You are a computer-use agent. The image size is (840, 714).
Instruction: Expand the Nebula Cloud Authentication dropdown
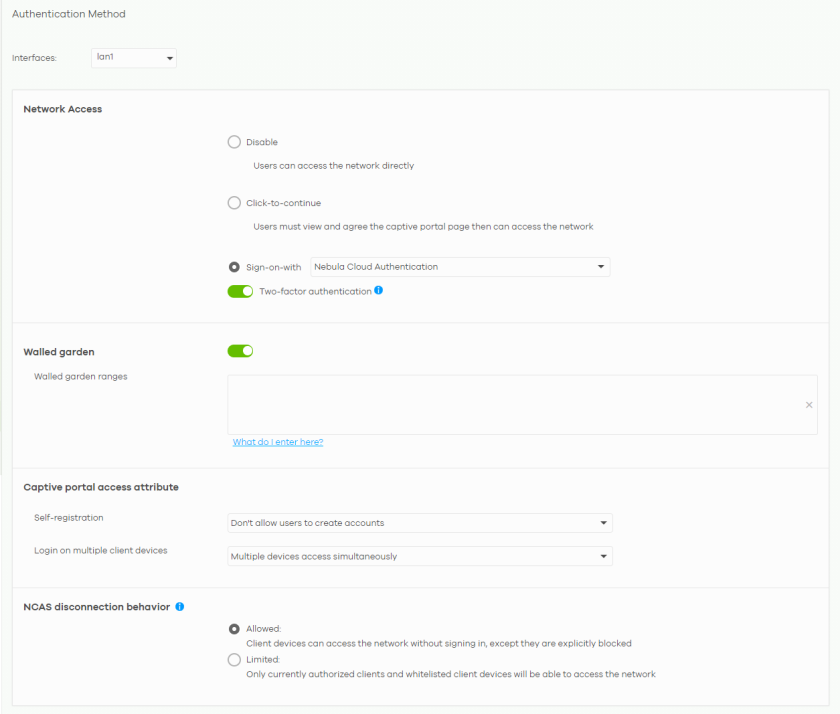pyautogui.click(x=460, y=267)
